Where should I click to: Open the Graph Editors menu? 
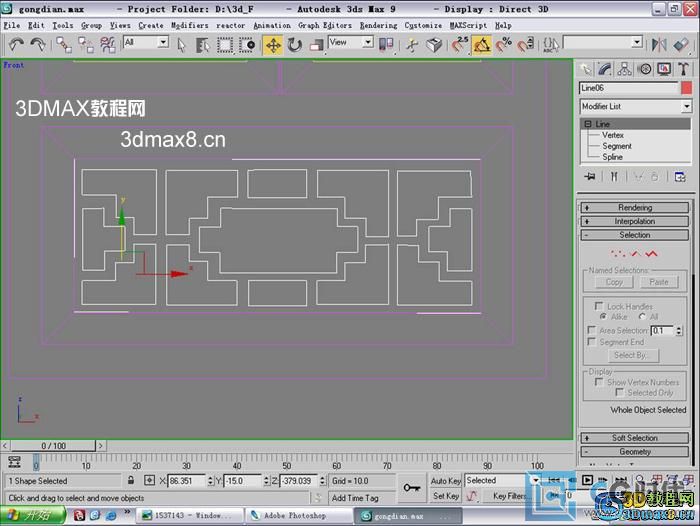(325, 25)
